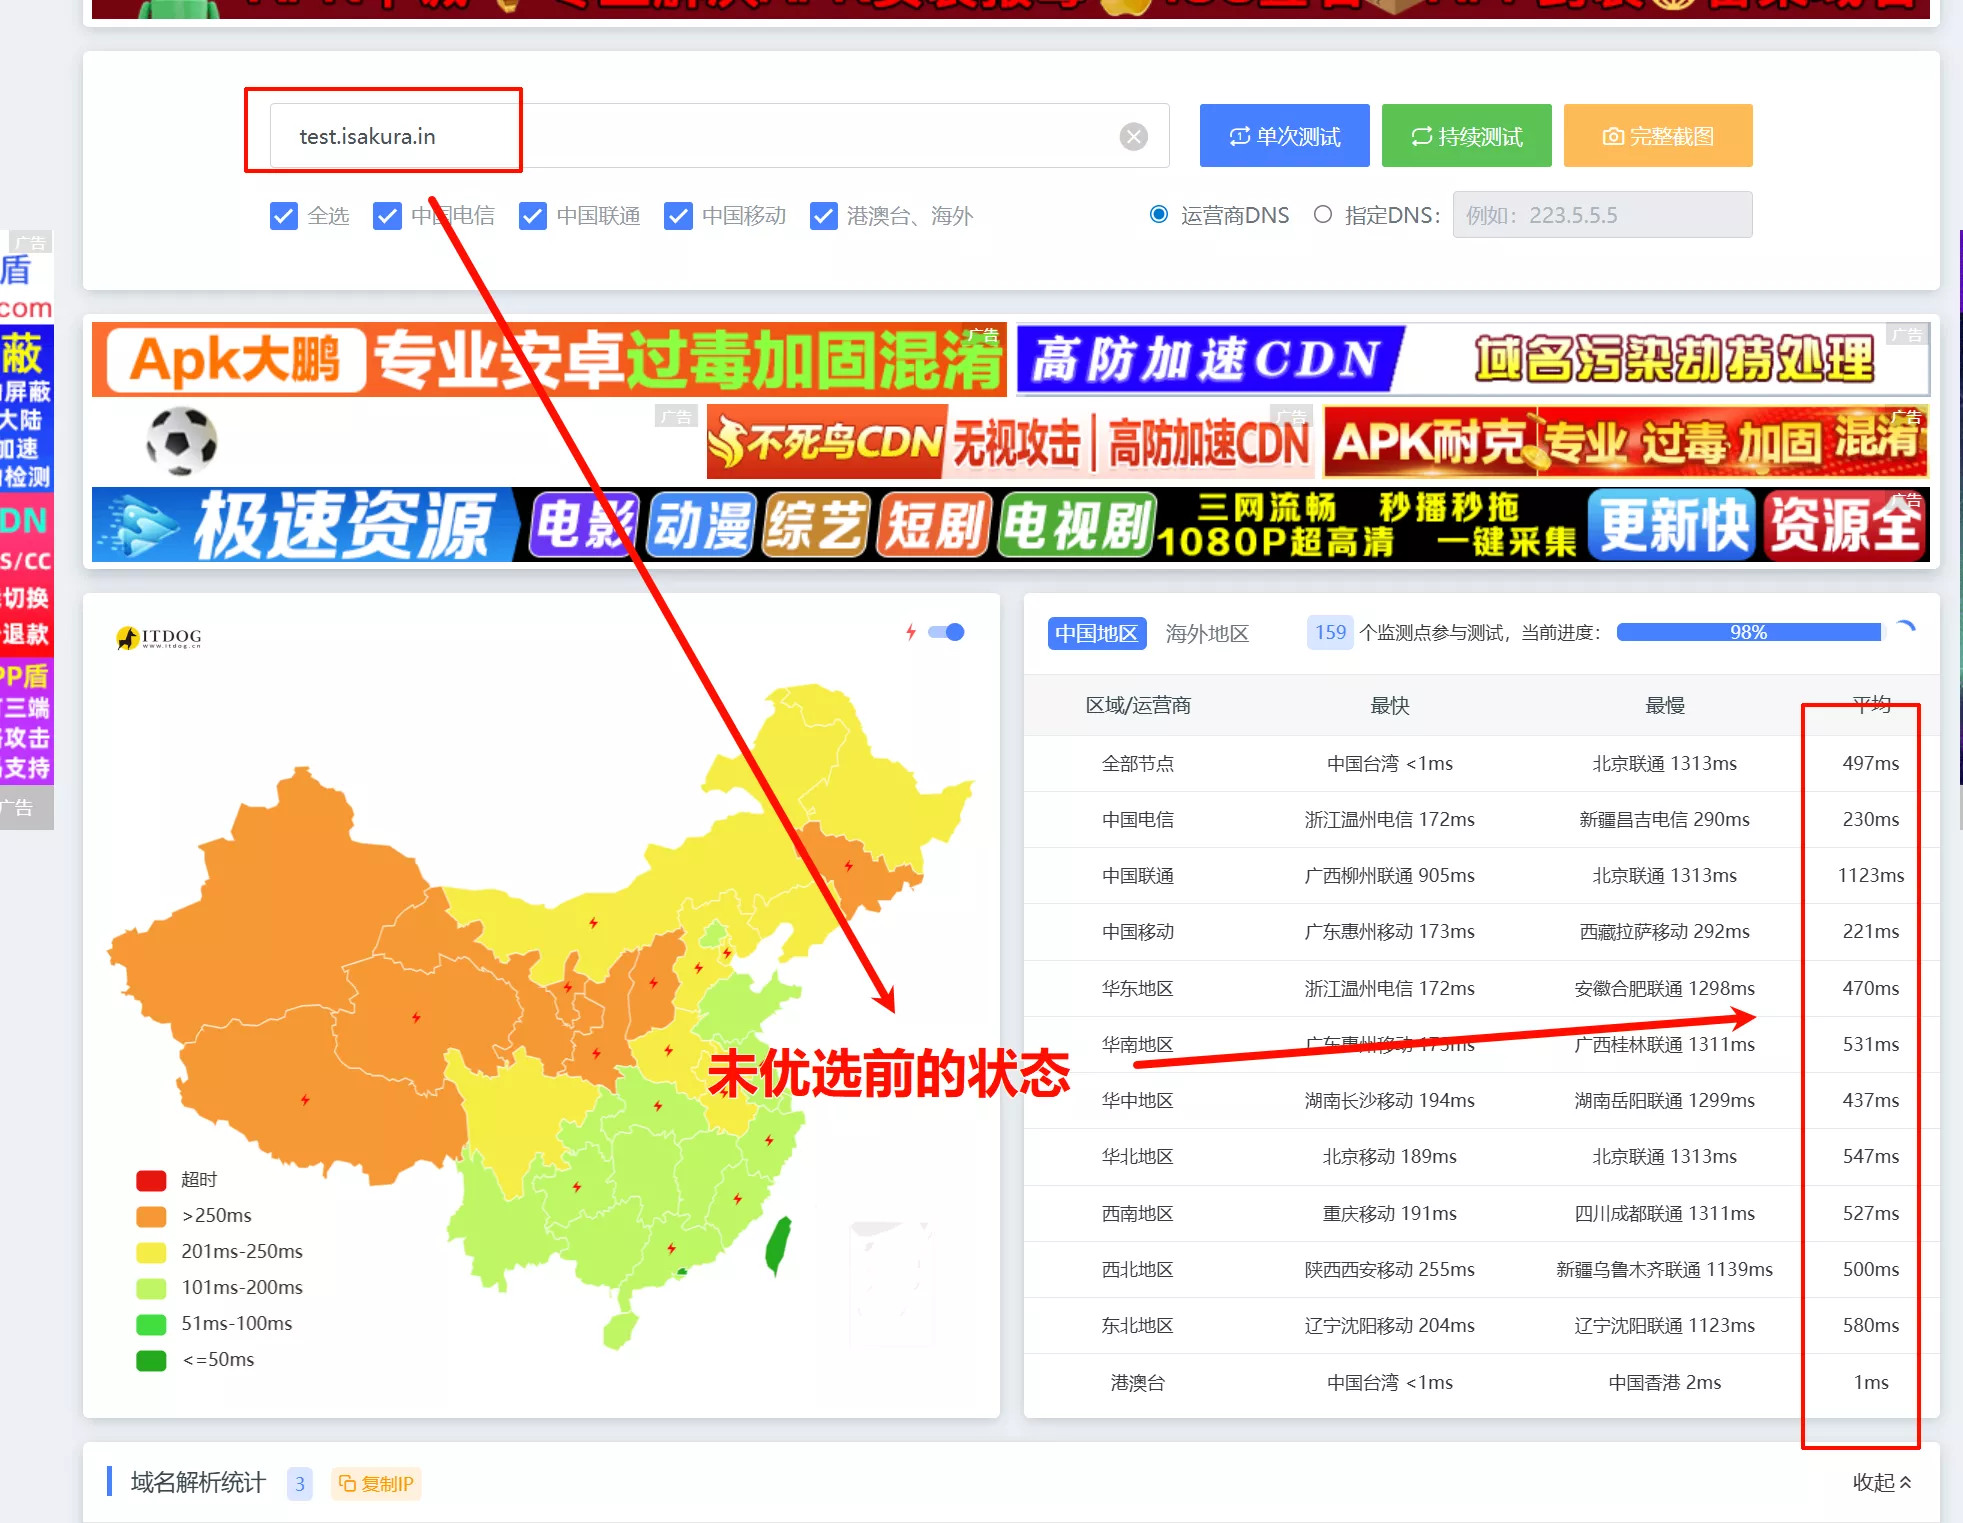The height and width of the screenshot is (1523, 1963).
Task: Click the 复制IP copy button
Action: (x=376, y=1483)
